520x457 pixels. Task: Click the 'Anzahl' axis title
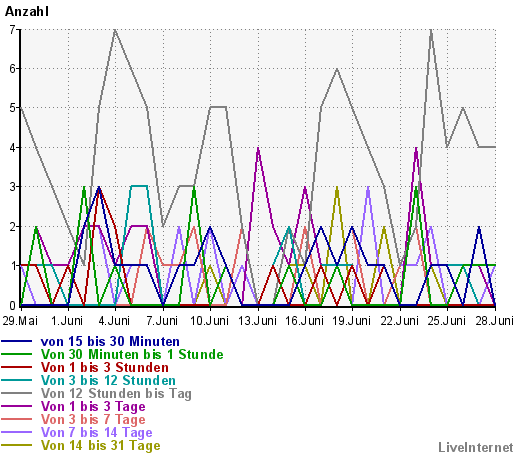(x=27, y=12)
